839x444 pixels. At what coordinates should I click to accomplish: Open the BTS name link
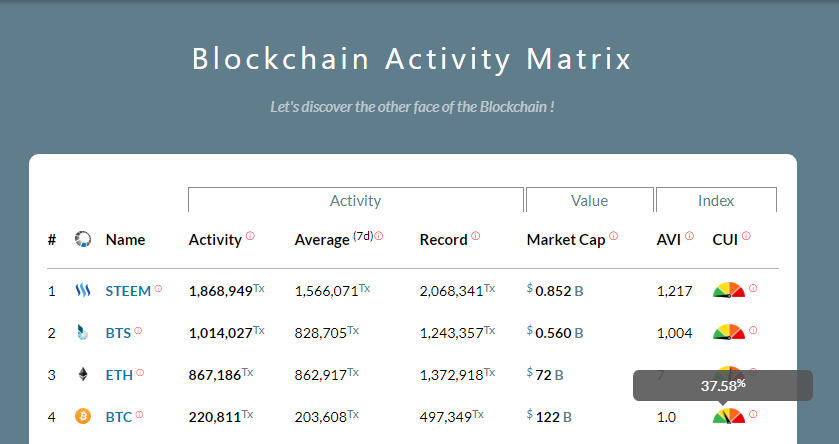[118, 333]
